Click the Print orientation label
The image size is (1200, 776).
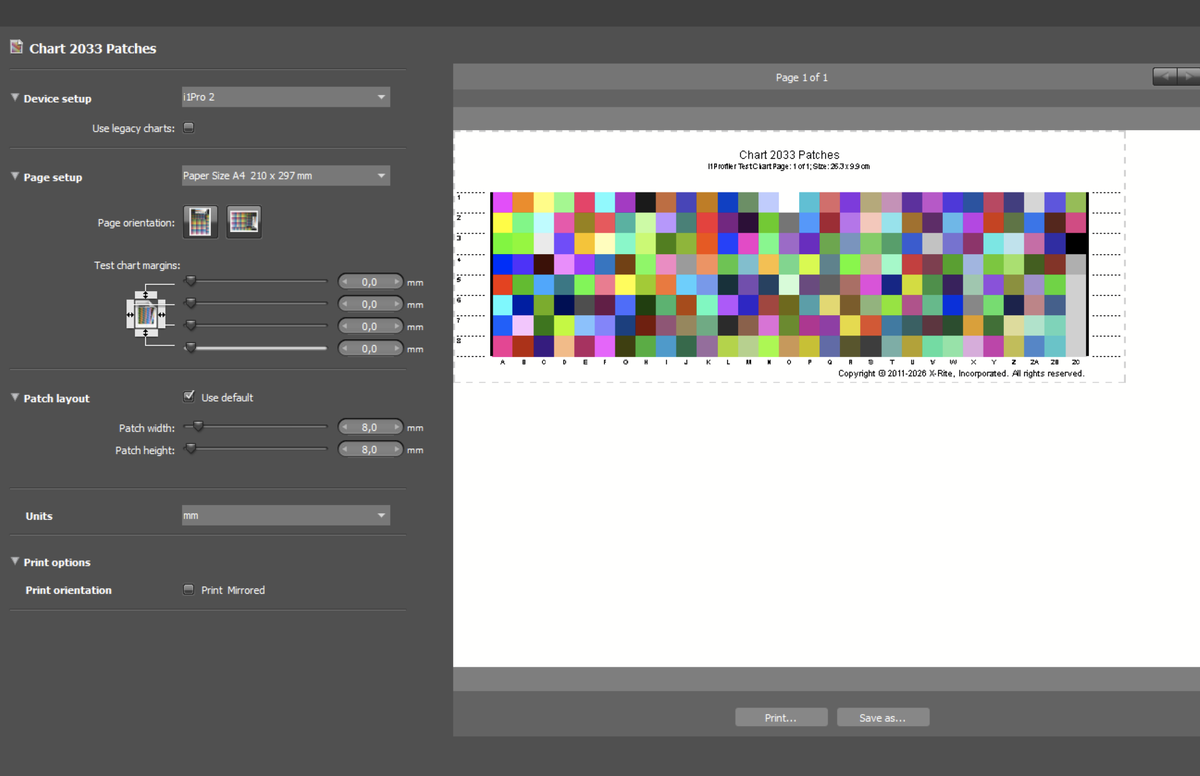[69, 590]
